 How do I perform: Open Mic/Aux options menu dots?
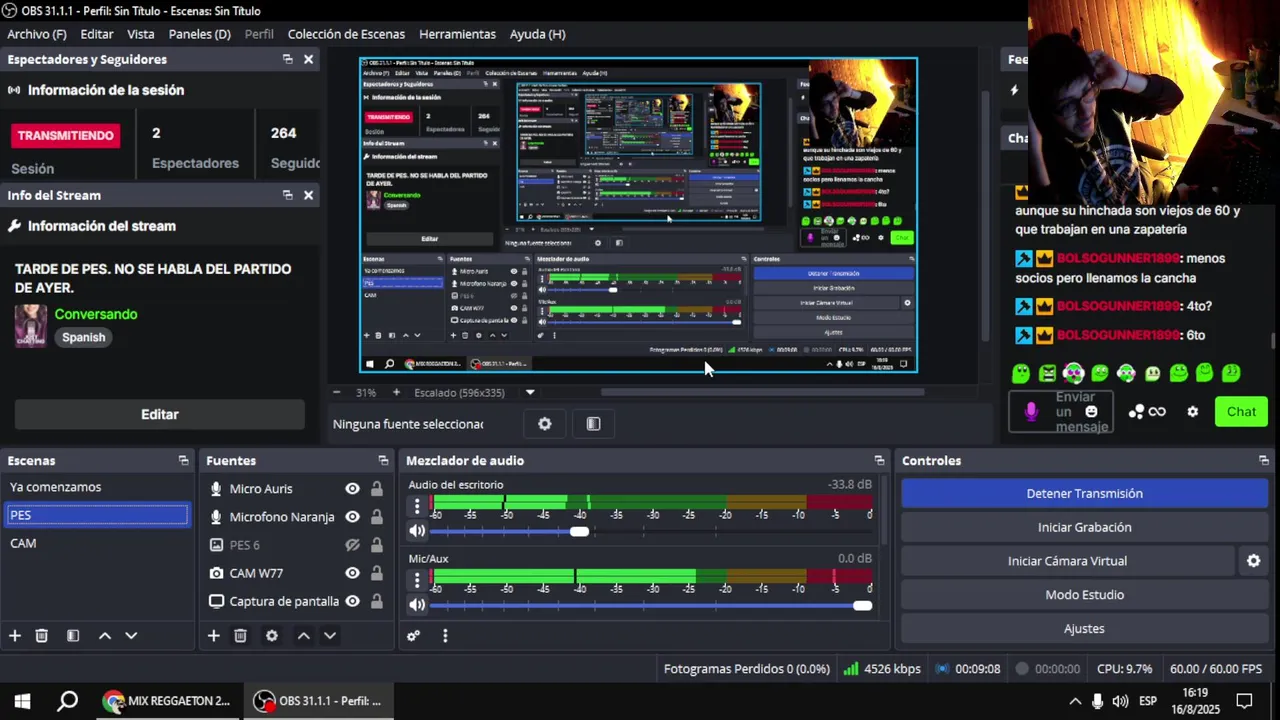click(x=417, y=579)
